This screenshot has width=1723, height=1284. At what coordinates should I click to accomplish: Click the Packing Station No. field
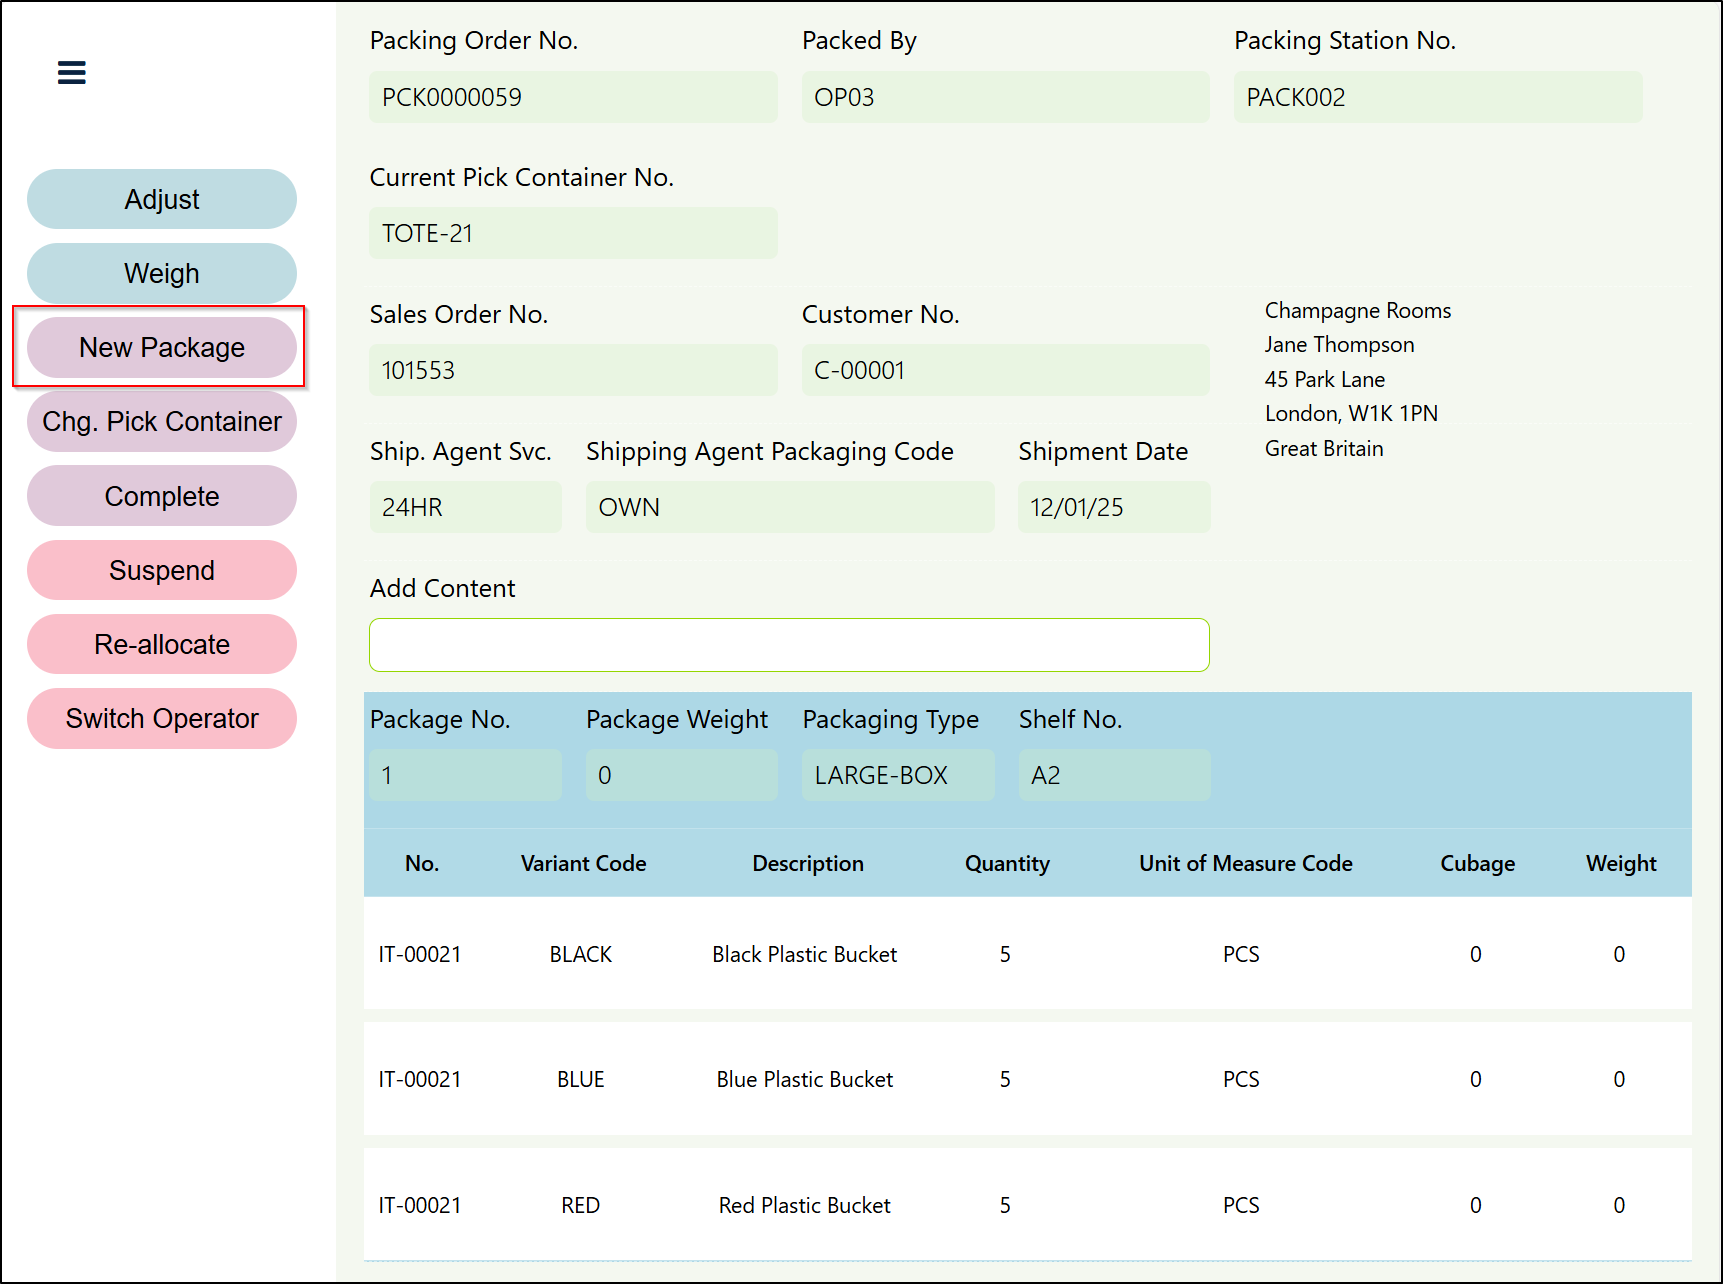click(x=1436, y=97)
